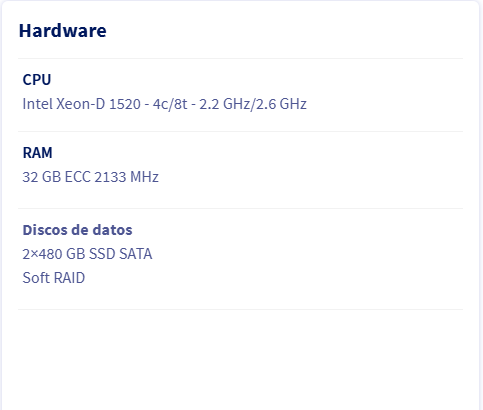The width and height of the screenshot is (483, 410).
Task: Click the ECC text in RAM row
Action: point(78,177)
